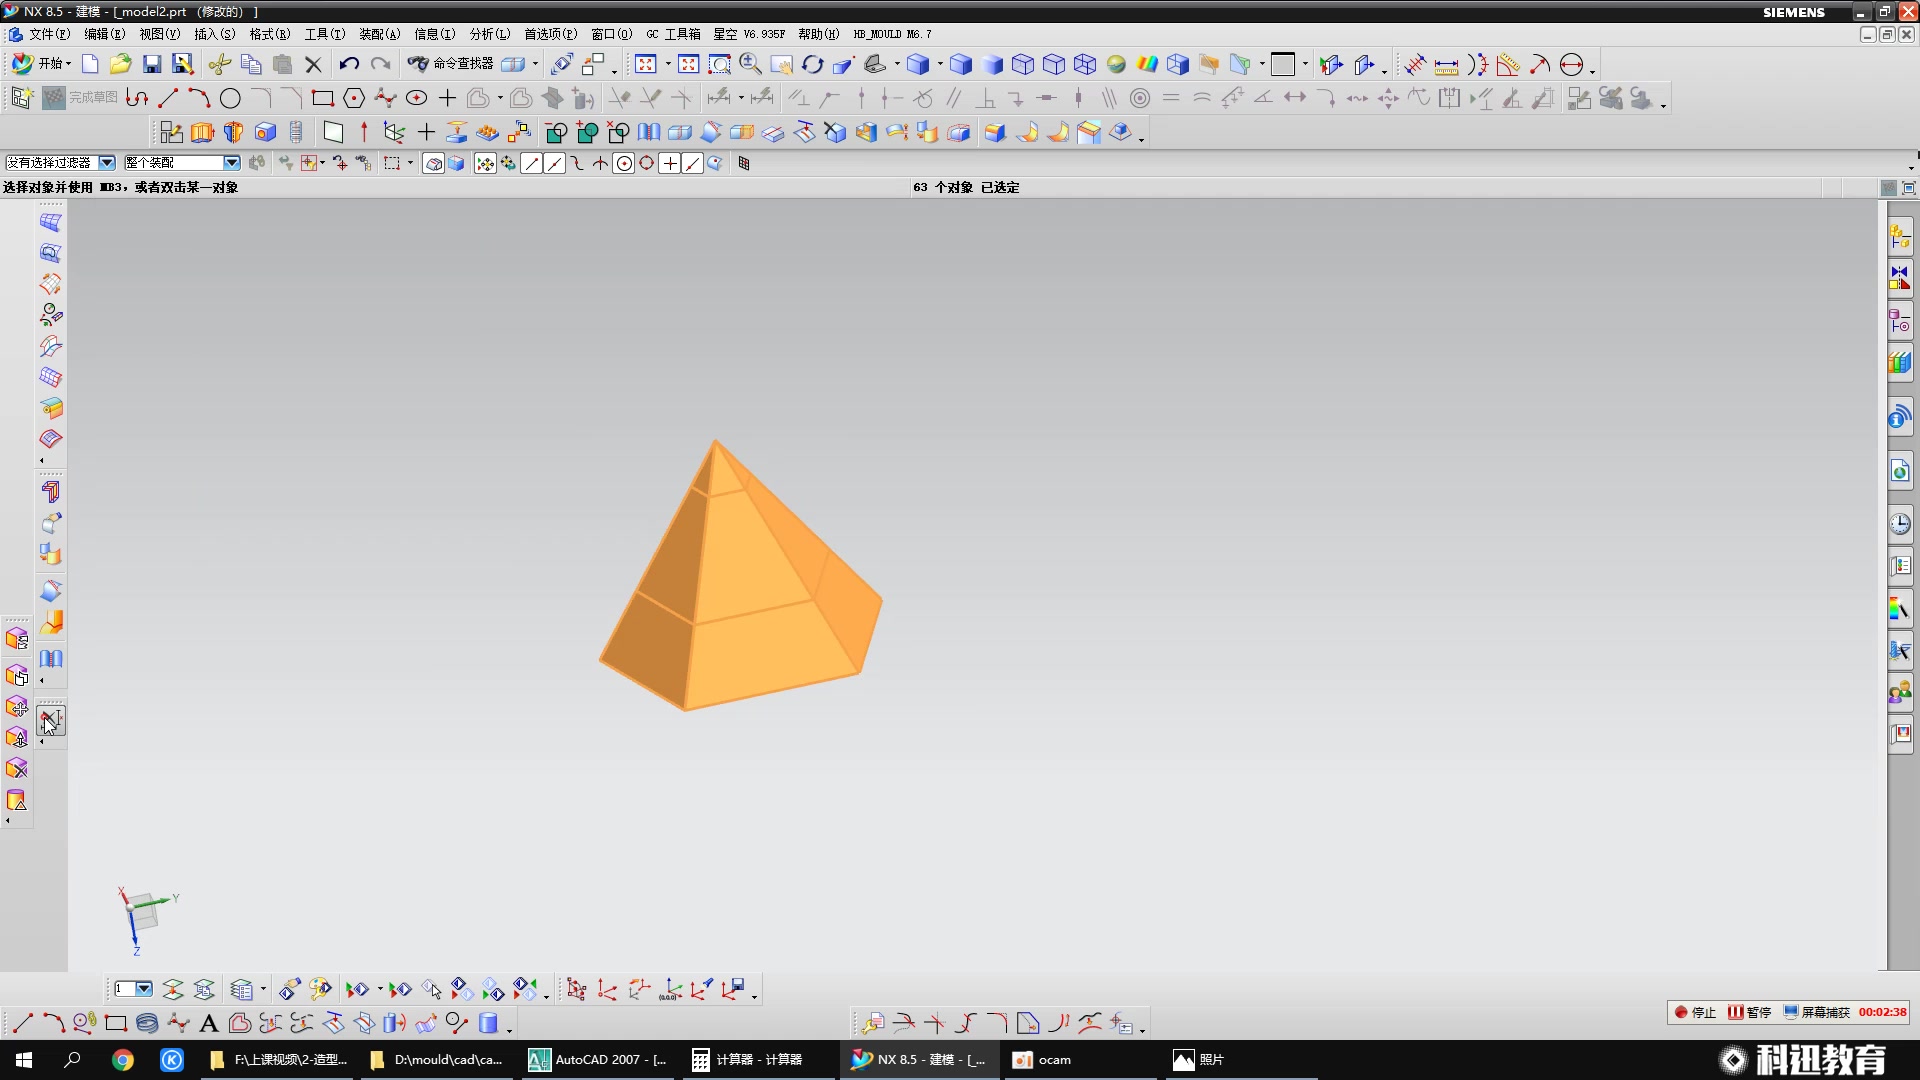
Task: Select the Text 'A' curve tool
Action: coord(208,1023)
